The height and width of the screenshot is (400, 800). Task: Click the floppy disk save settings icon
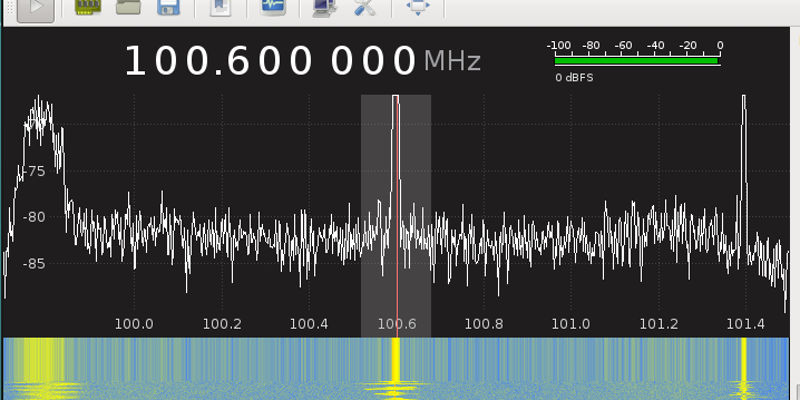click(x=168, y=7)
